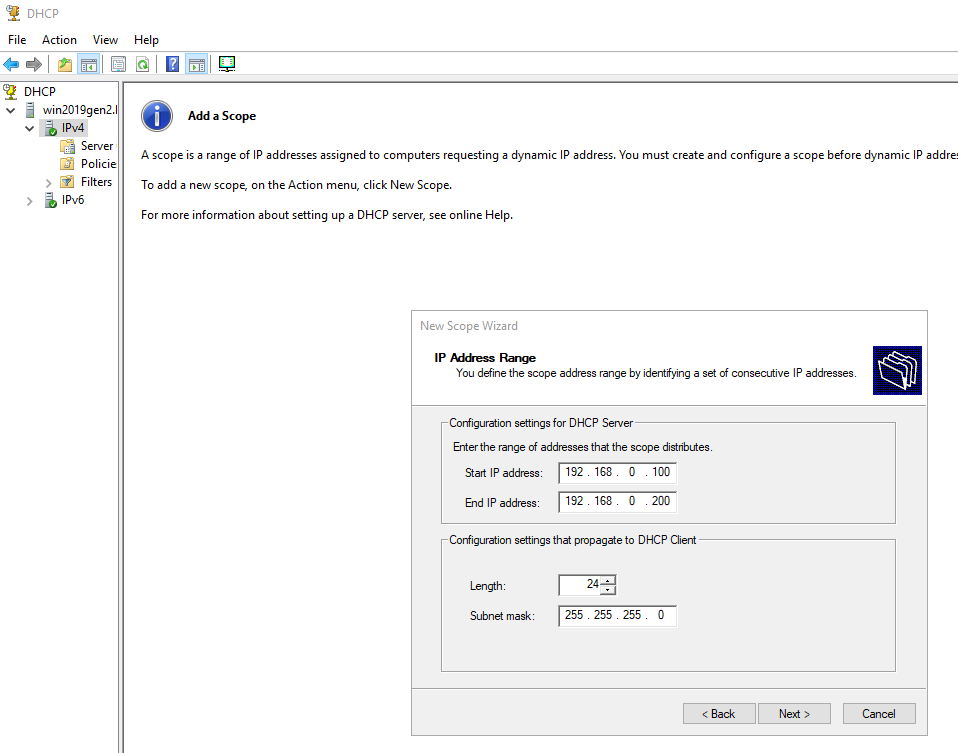958x753 pixels.
Task: Click 'Configuration settings for DHCP Server' group title
Action: (541, 423)
